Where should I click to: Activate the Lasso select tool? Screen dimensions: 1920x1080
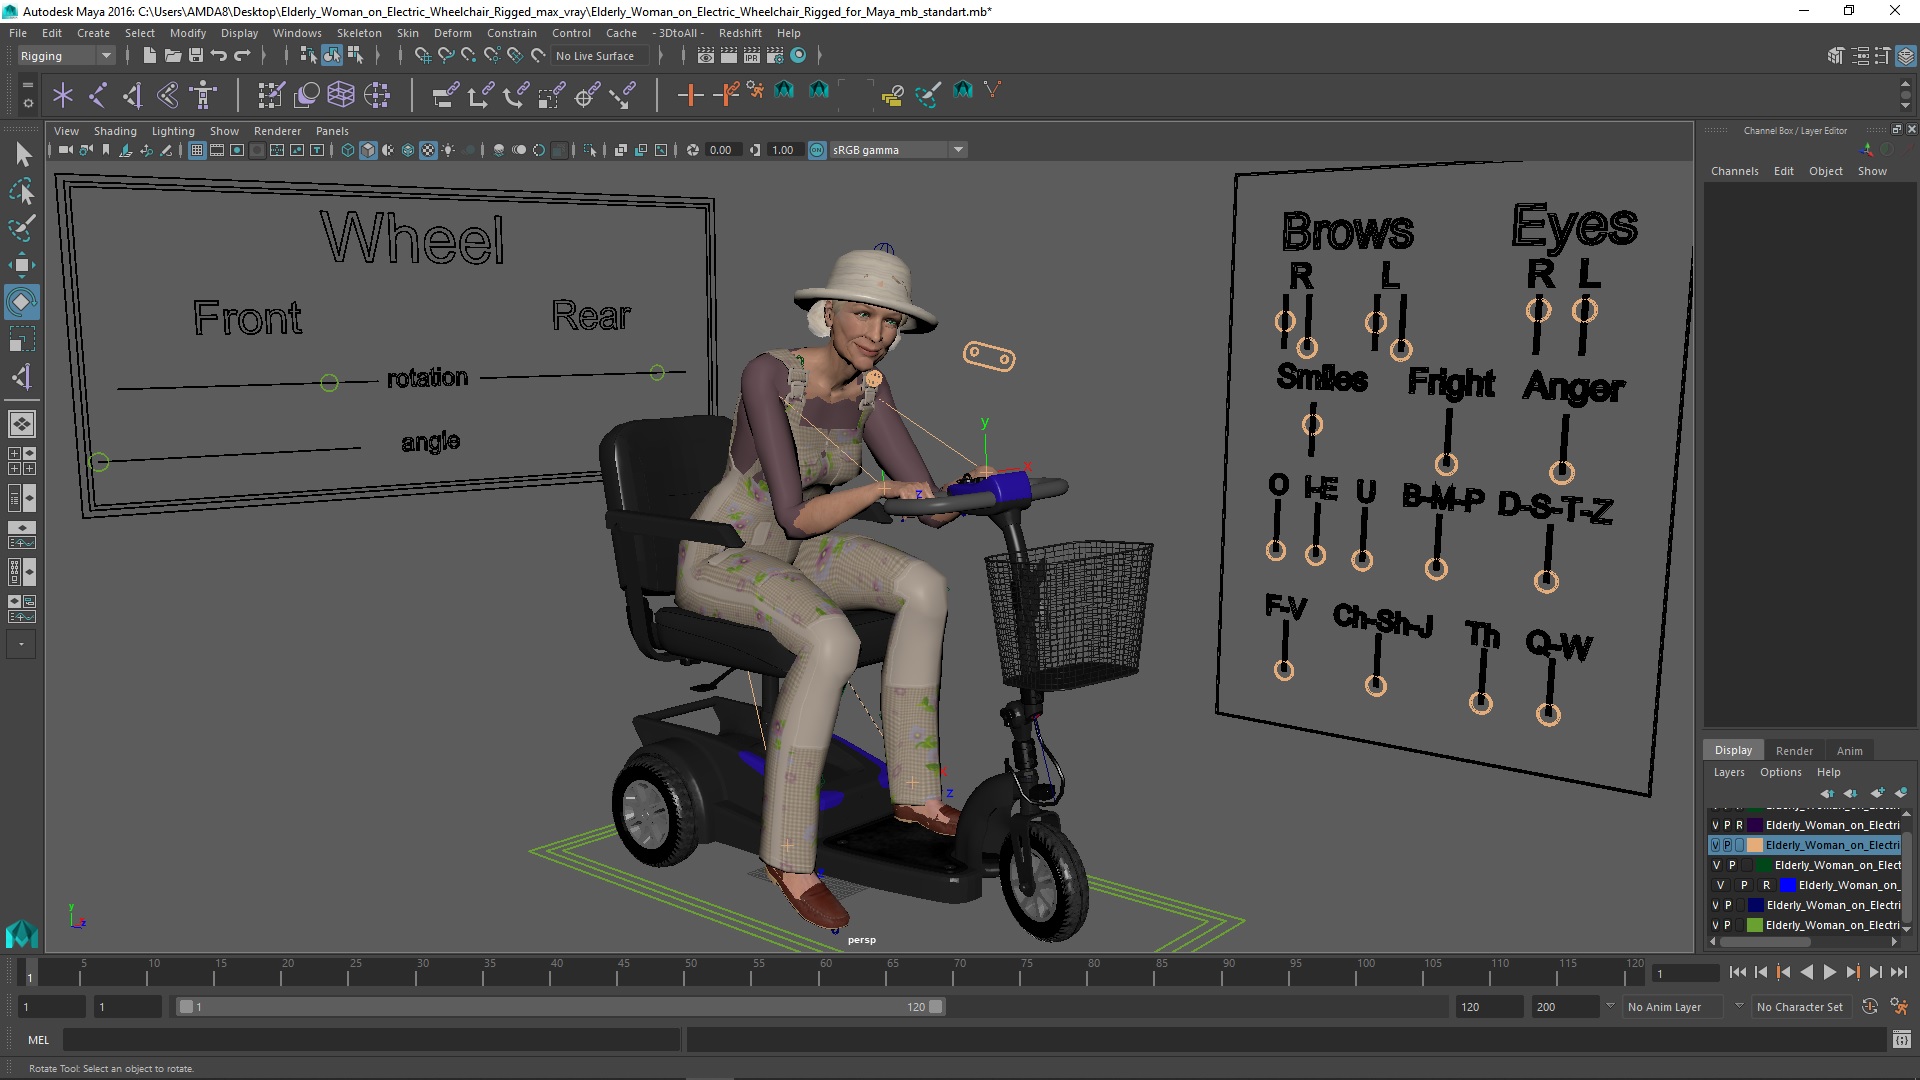tap(21, 191)
